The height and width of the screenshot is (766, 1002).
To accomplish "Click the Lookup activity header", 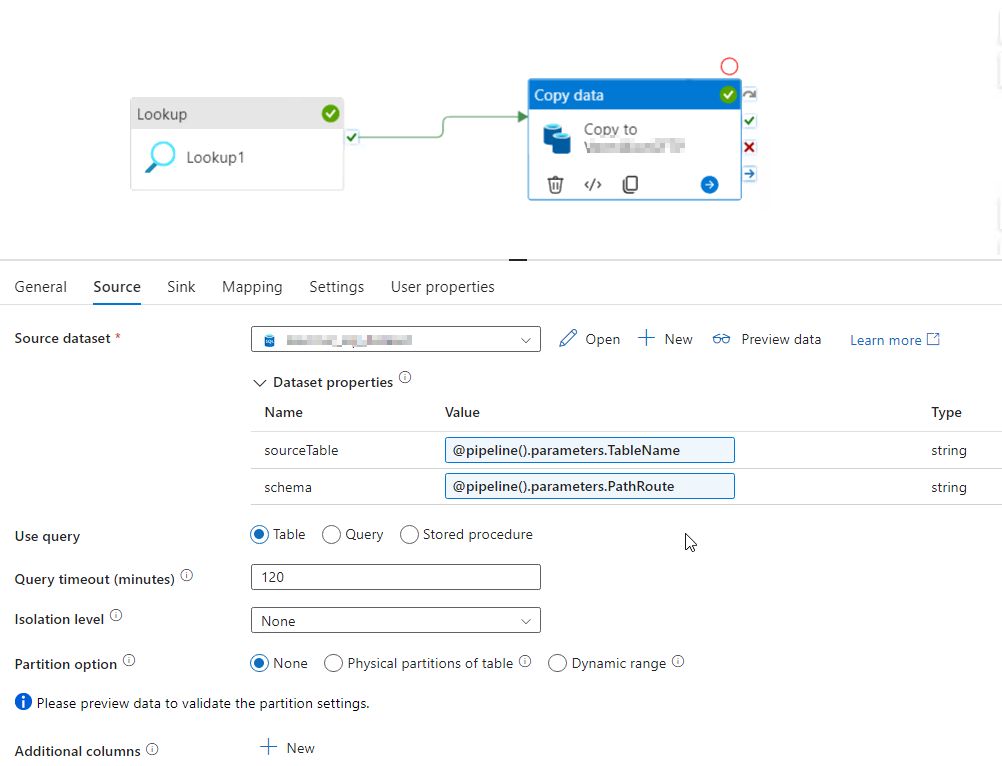I will (x=237, y=114).
